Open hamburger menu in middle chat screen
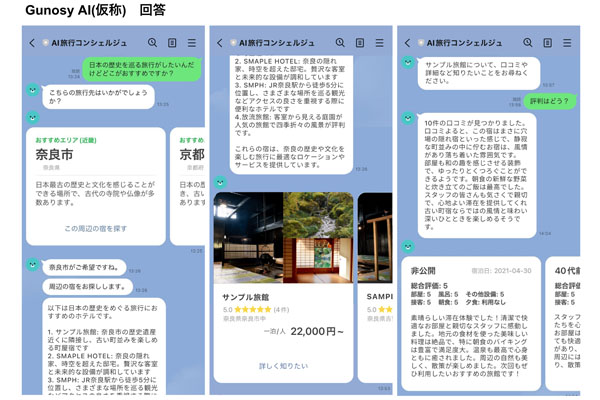 pyautogui.click(x=379, y=43)
